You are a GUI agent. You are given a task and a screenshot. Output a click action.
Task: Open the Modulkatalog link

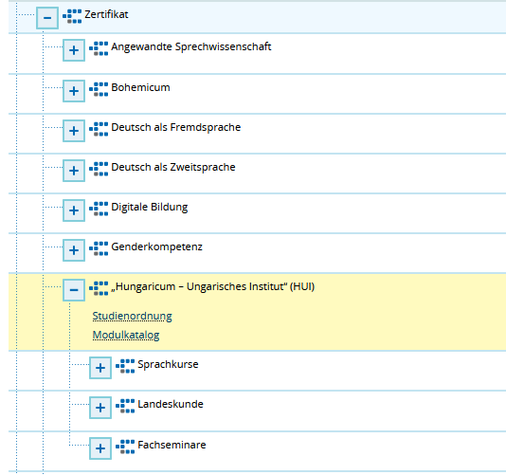126,335
